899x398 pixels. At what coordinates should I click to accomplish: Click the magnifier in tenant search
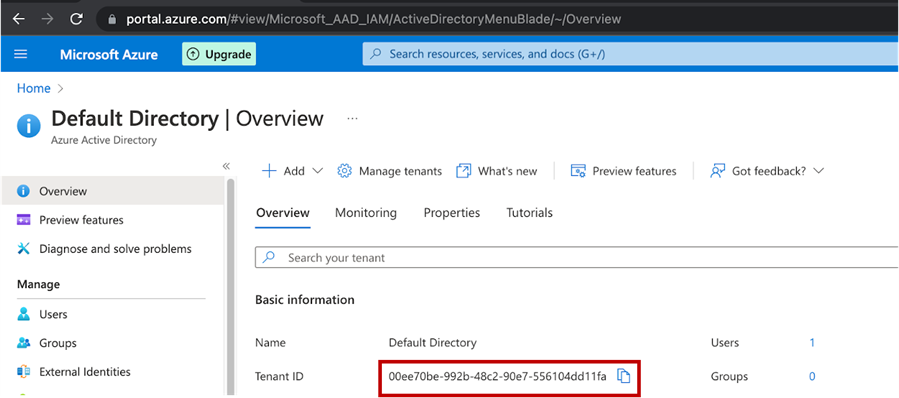[x=268, y=257]
